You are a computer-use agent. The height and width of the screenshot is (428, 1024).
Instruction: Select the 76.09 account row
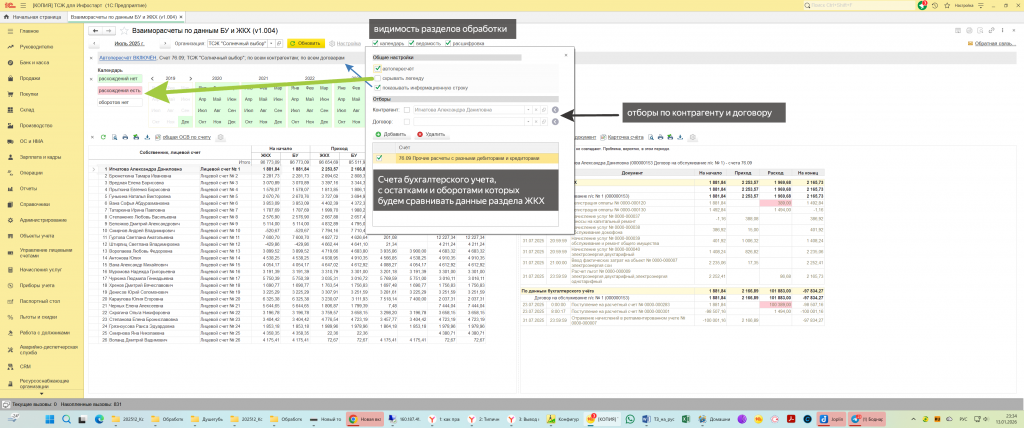click(x=470, y=157)
